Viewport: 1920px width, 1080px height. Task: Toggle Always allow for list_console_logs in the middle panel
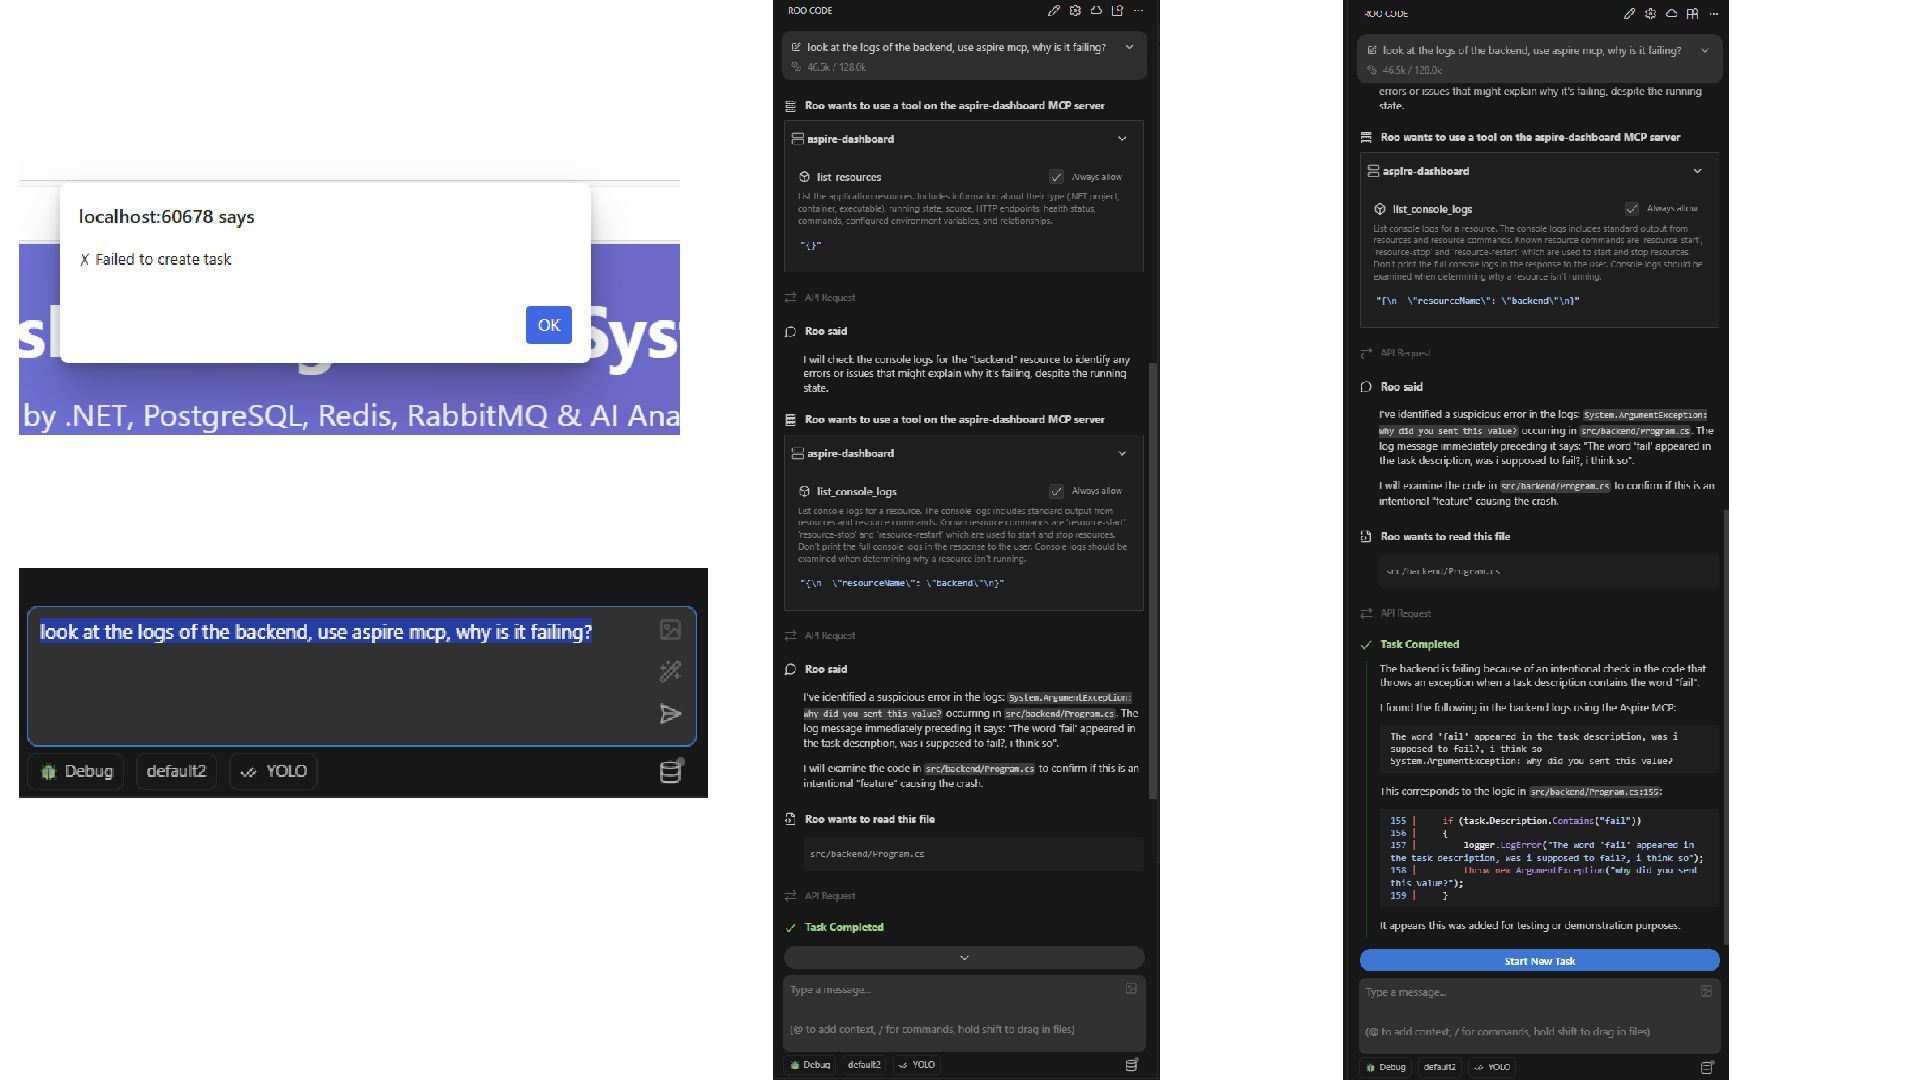[x=1056, y=491]
